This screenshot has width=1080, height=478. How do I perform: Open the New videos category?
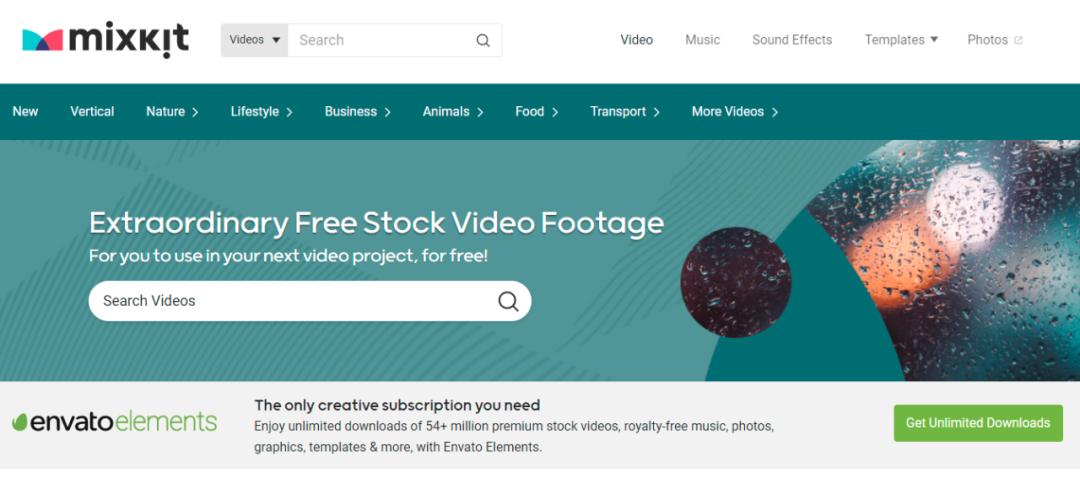click(25, 112)
